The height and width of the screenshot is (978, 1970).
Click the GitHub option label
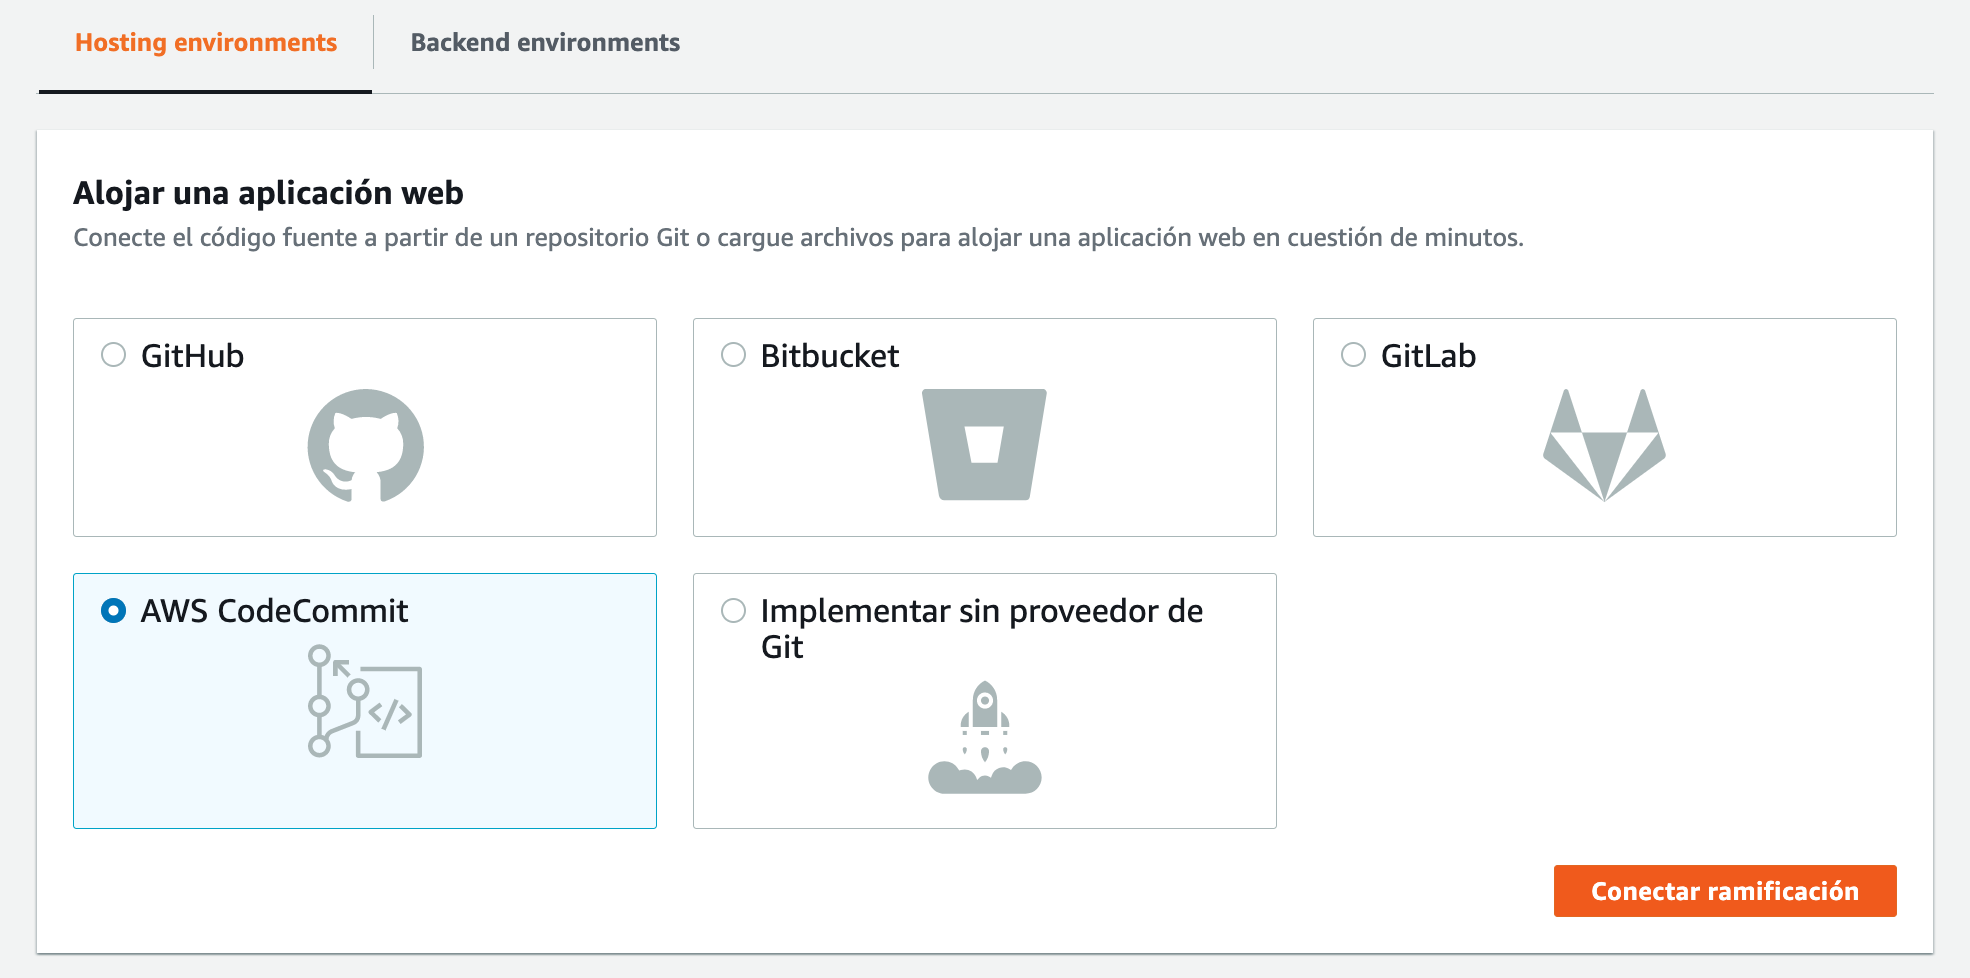(x=193, y=356)
